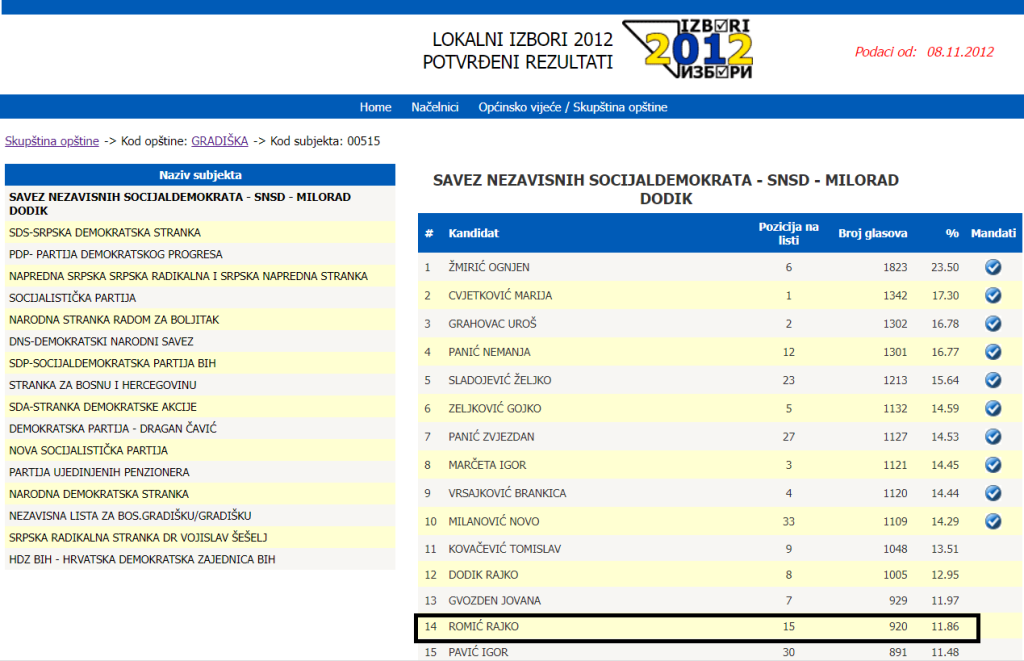The width and height of the screenshot is (1024, 661).
Task: Open the Home menu item
Action: coord(375,107)
